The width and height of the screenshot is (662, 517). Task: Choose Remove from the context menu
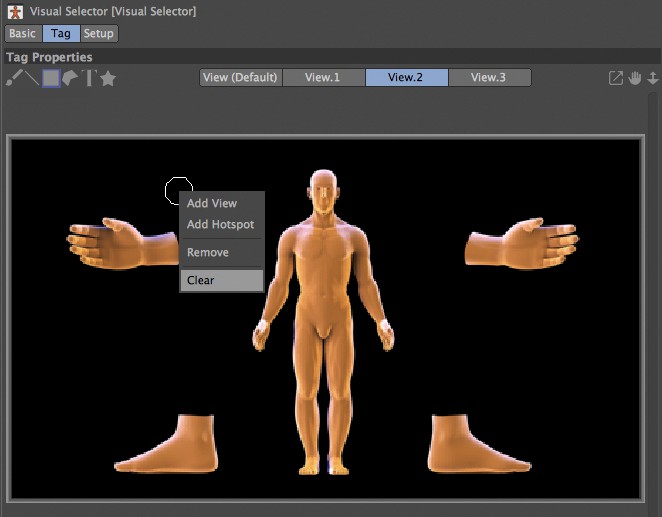(222, 252)
